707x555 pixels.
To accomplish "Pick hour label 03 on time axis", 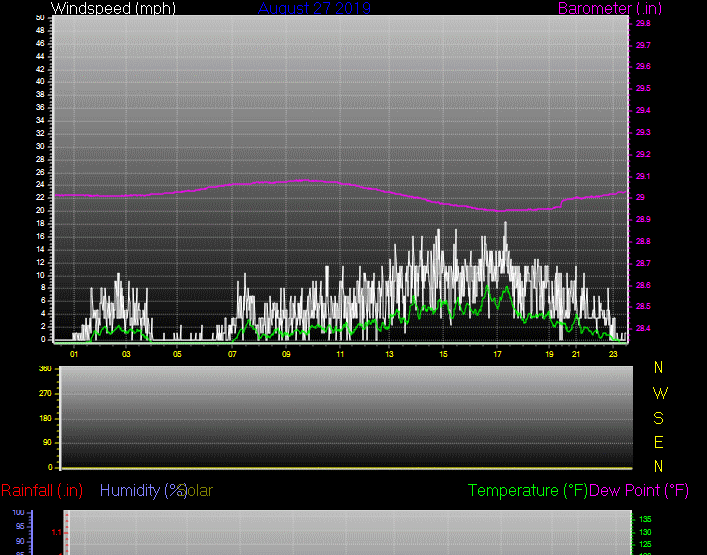I will tap(126, 354).
